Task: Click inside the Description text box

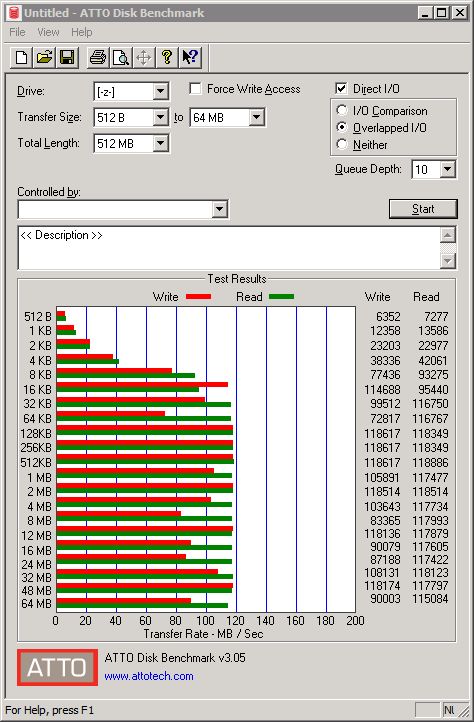Action: click(229, 248)
